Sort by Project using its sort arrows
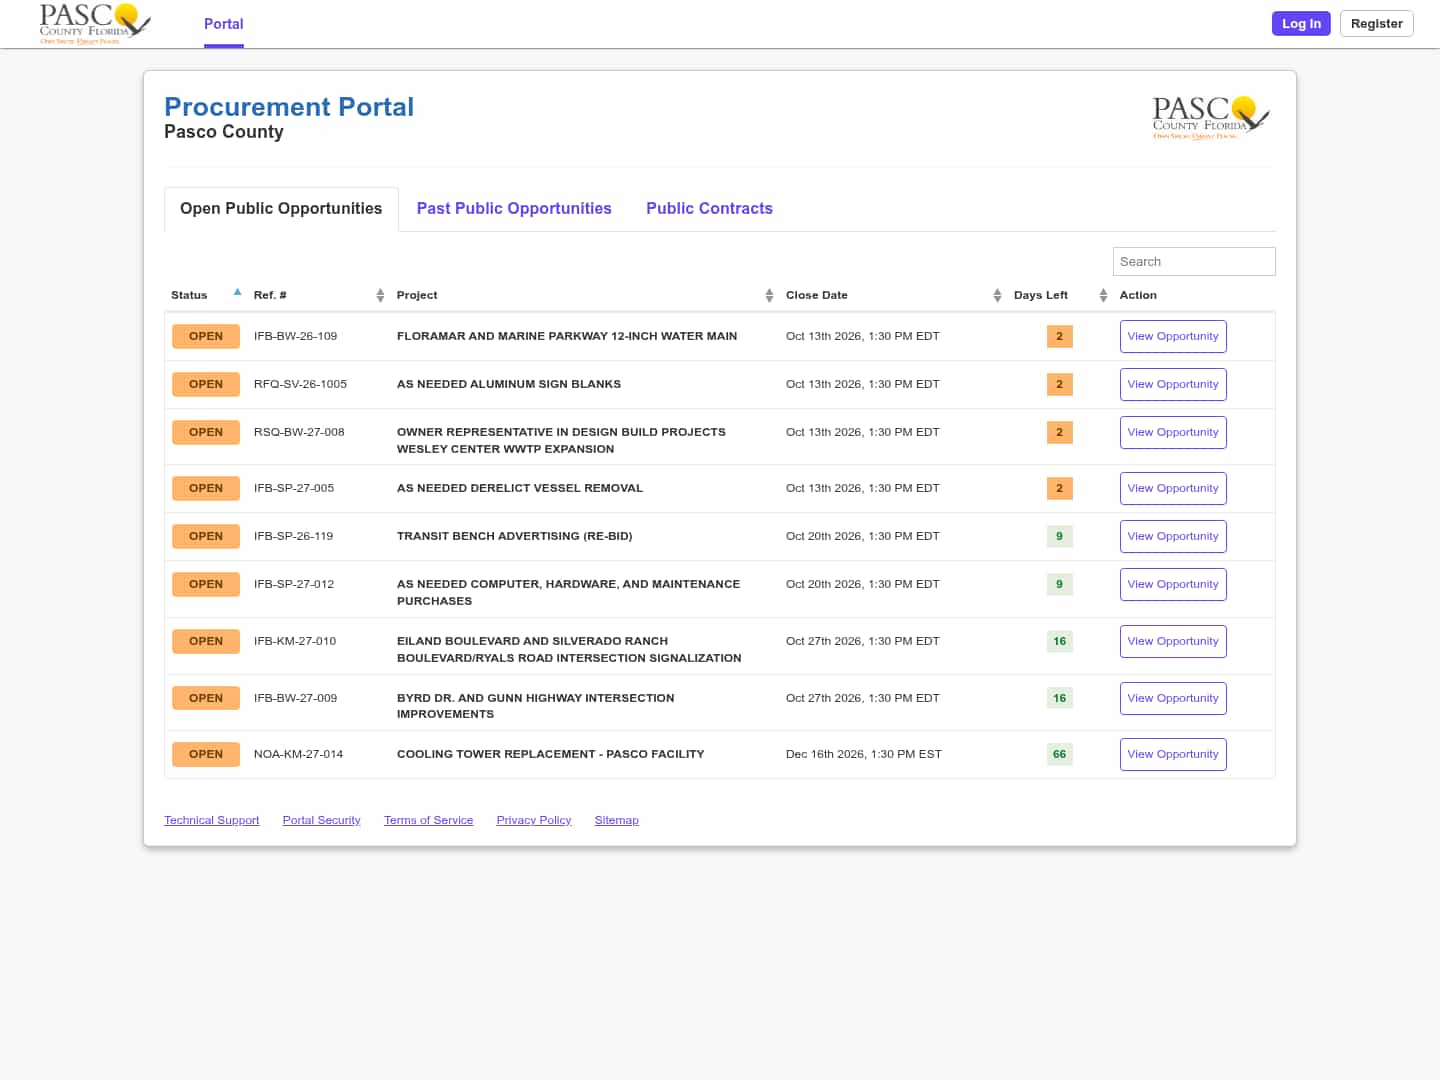Screen dimensions: 1440x1080 769,295
